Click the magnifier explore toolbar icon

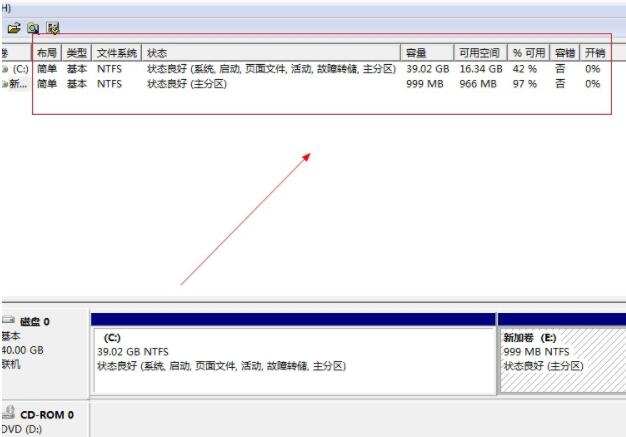pos(33,28)
